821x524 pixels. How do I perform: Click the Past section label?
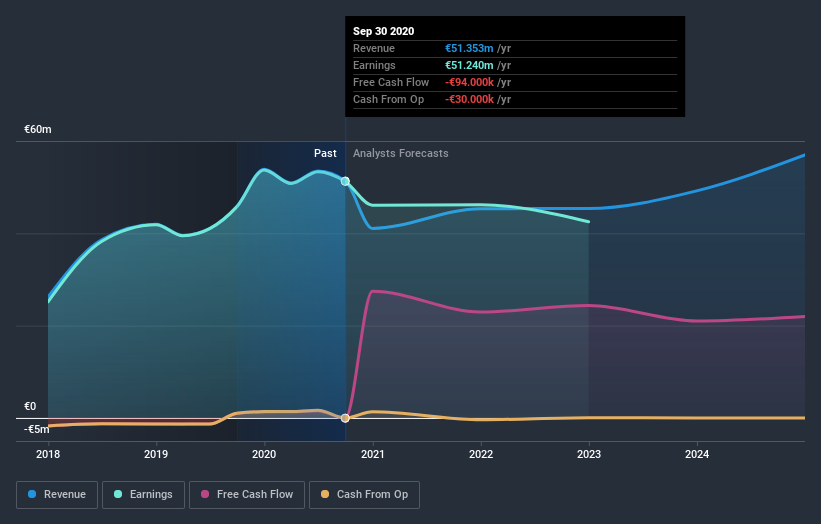[x=325, y=153]
